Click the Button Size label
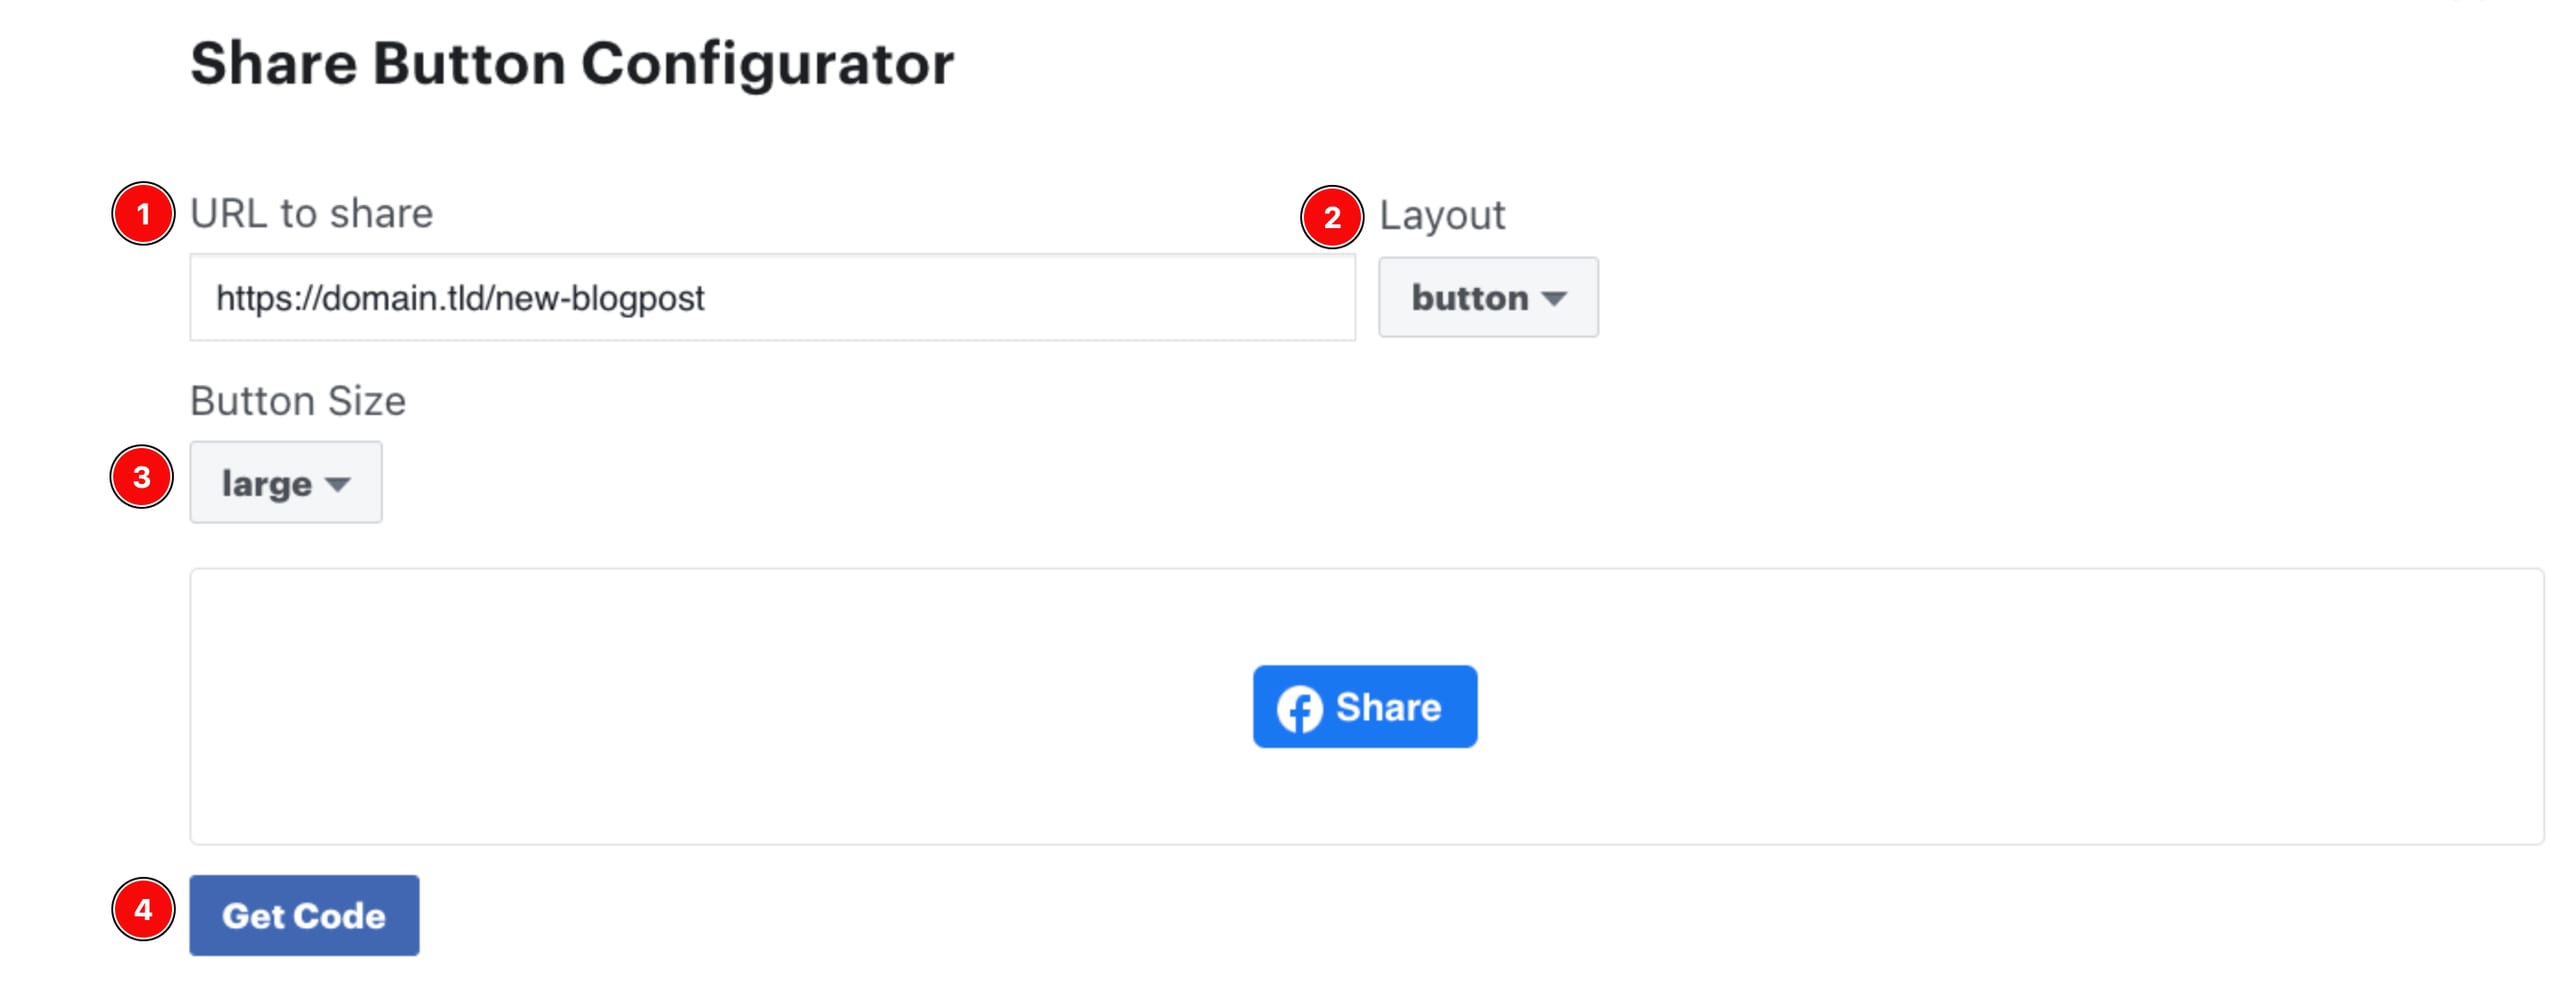This screenshot has width=2560, height=990. (x=297, y=400)
